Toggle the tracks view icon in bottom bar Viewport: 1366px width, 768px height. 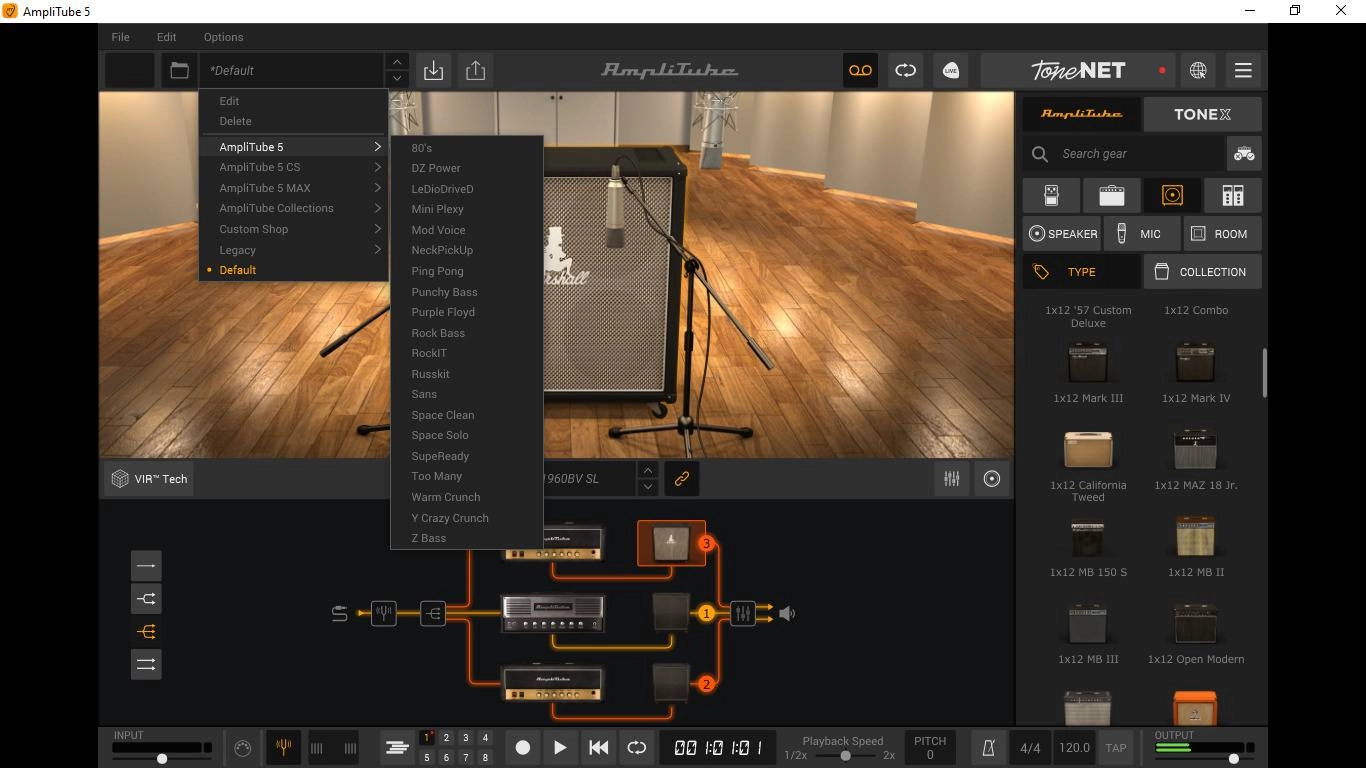click(397, 747)
